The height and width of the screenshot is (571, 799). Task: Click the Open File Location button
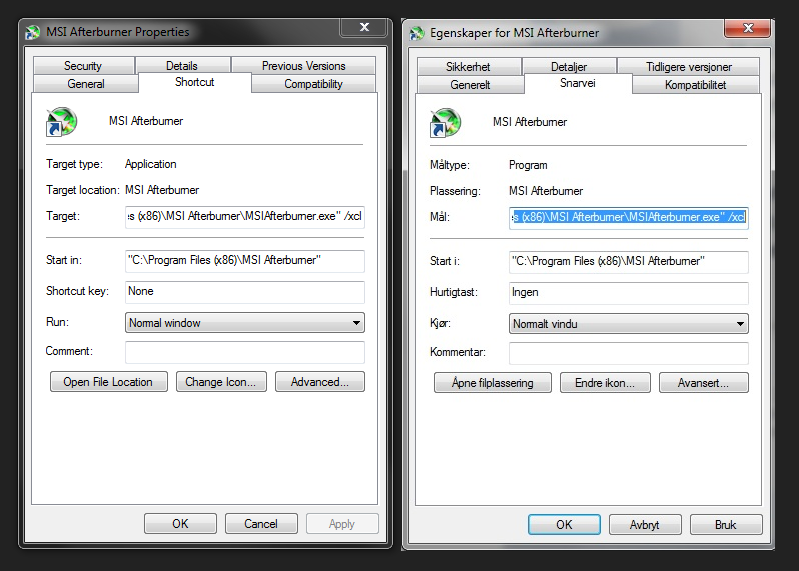coord(109,382)
